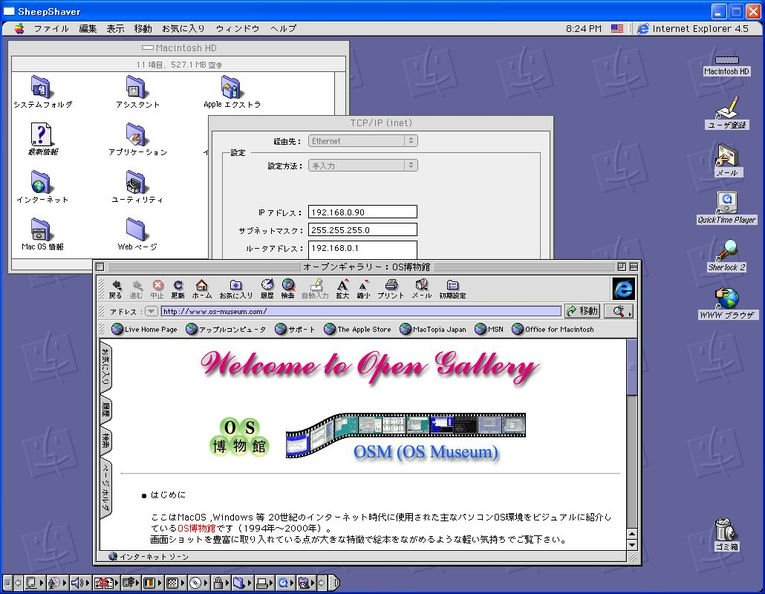The width and height of the screenshot is (765, 594).
Task: Select QuickTime Player desktop icon
Action: 726,208
